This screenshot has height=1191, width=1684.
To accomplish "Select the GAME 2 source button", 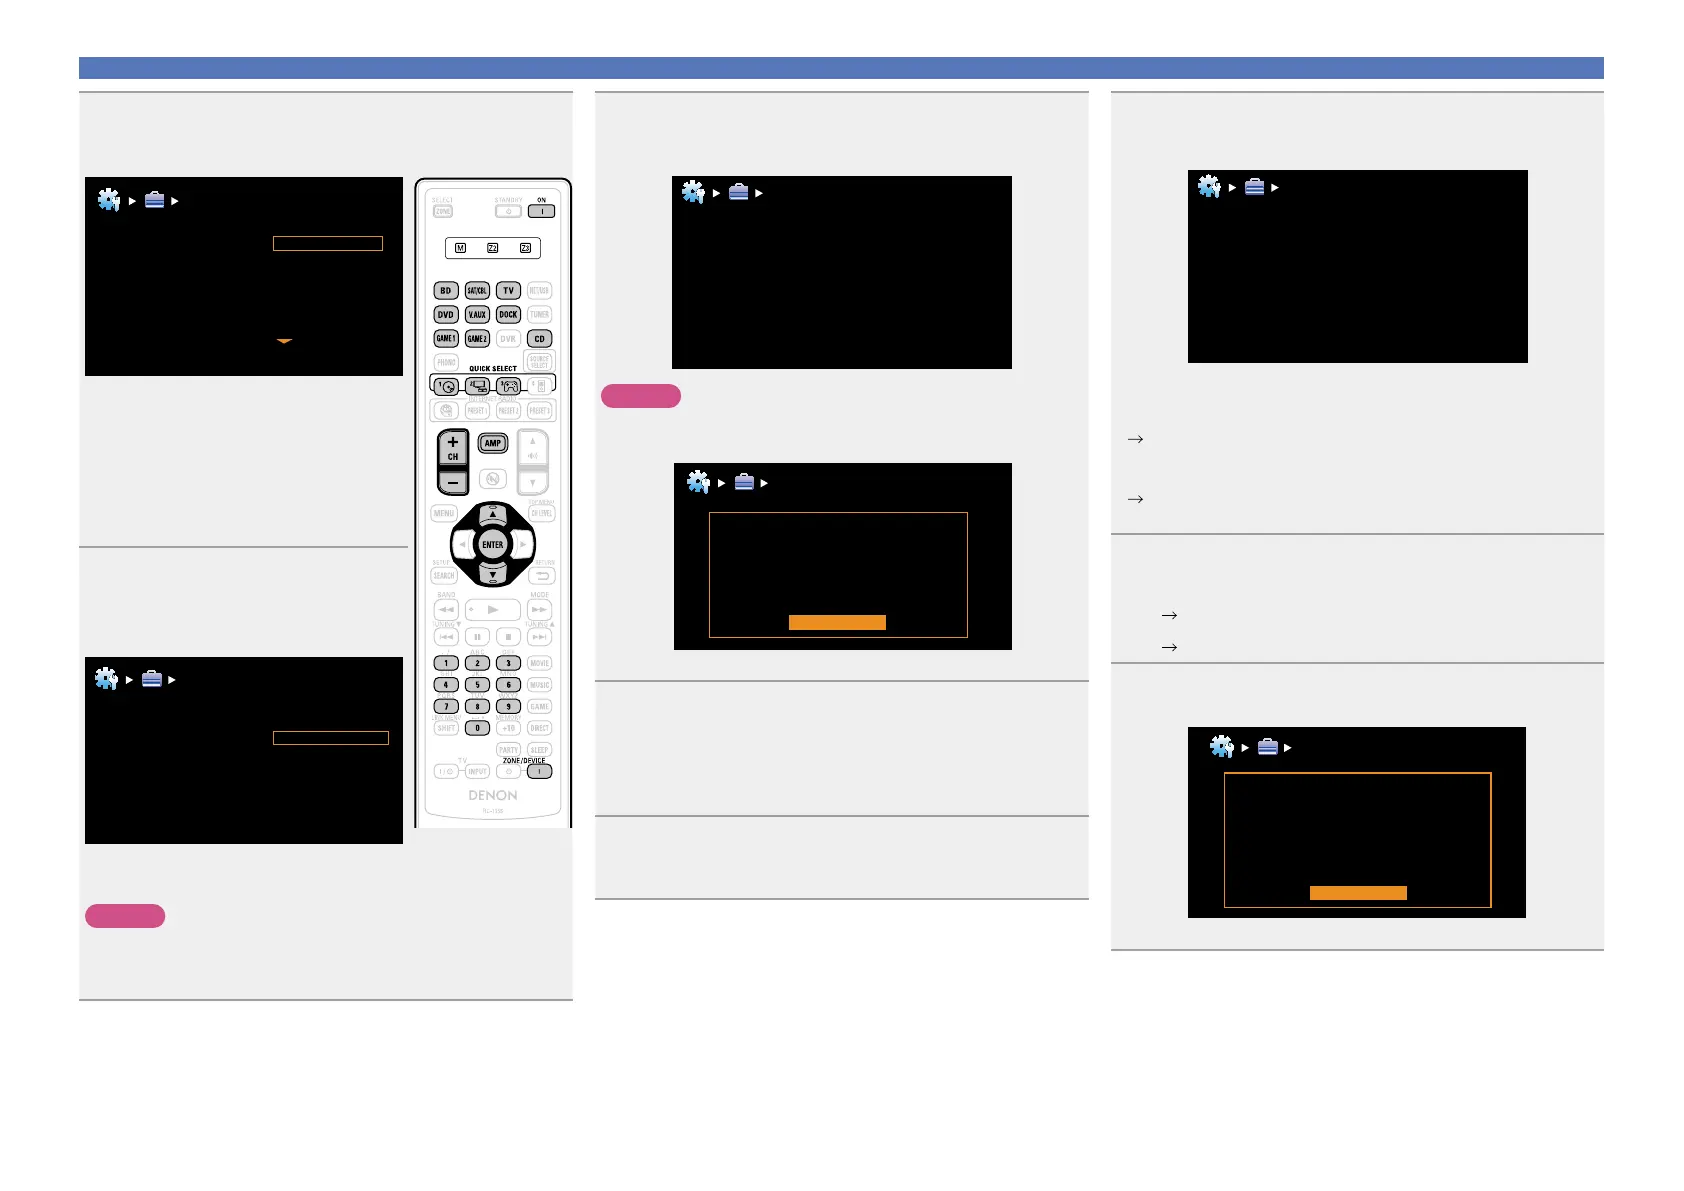I will click(477, 338).
